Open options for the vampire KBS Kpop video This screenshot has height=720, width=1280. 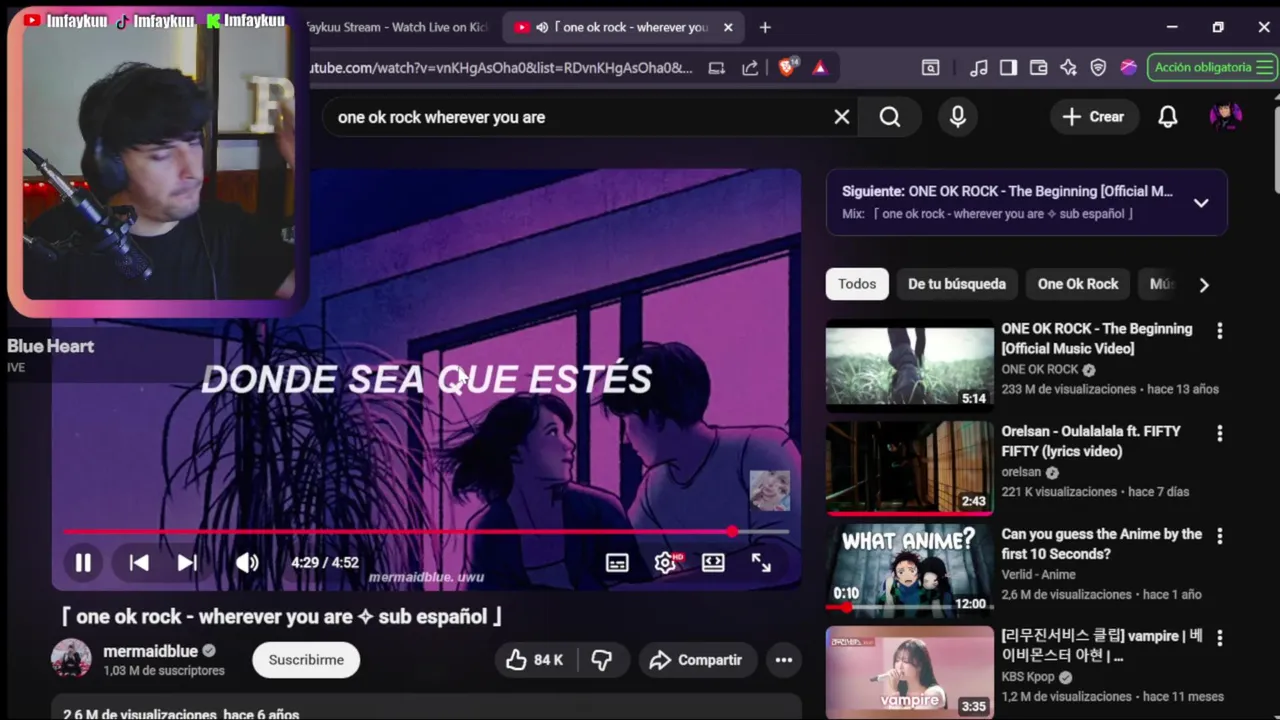click(x=1219, y=638)
